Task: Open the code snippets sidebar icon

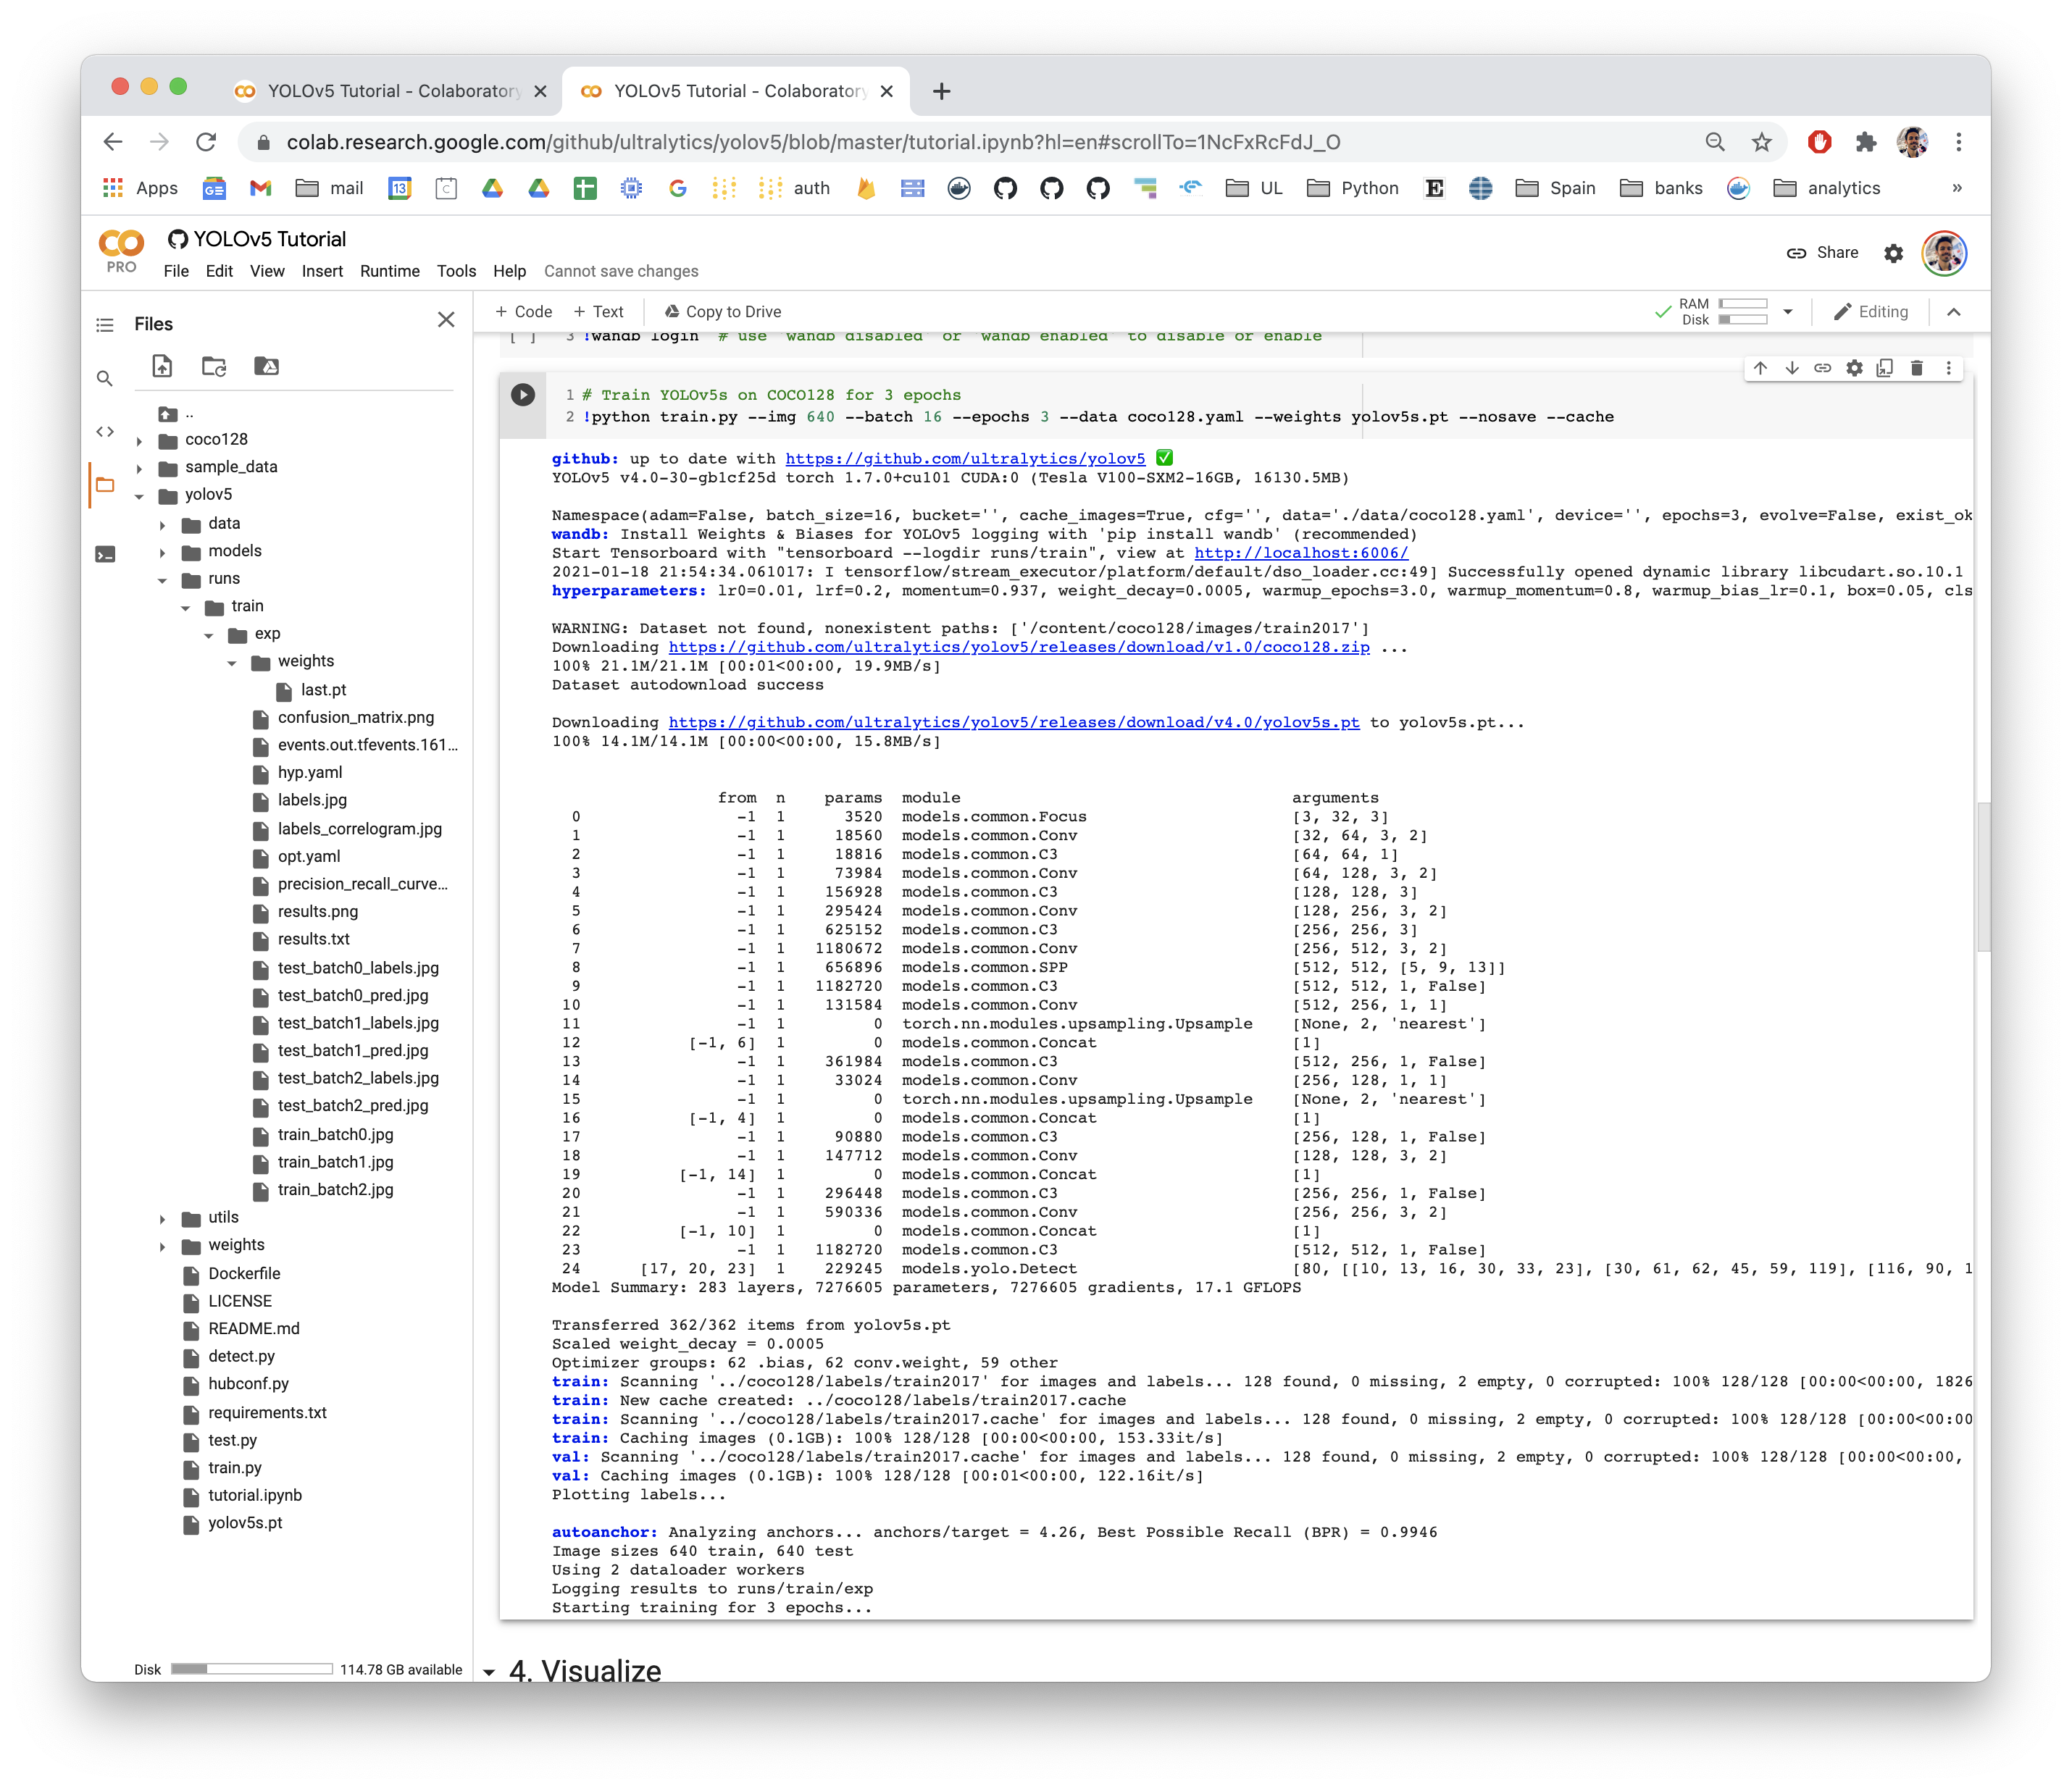Action: [x=105, y=432]
